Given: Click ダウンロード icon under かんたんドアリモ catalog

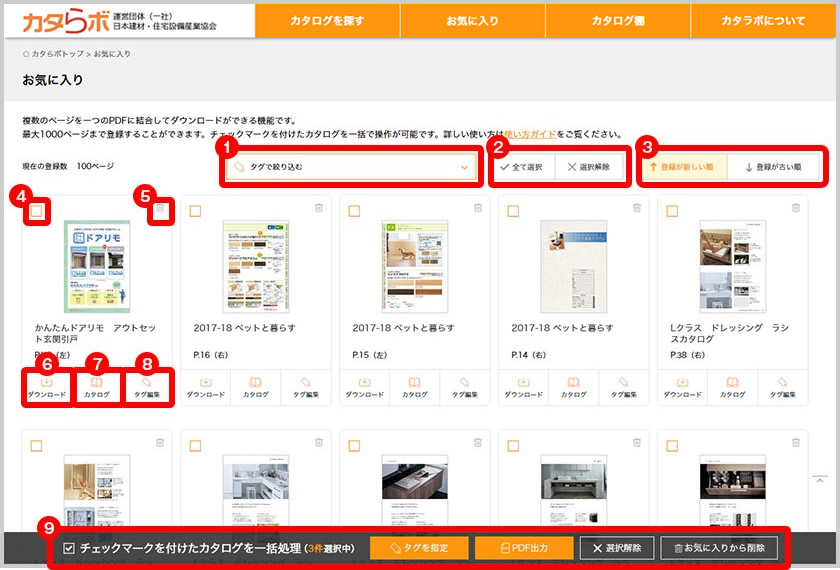Looking at the screenshot, I should point(46,387).
